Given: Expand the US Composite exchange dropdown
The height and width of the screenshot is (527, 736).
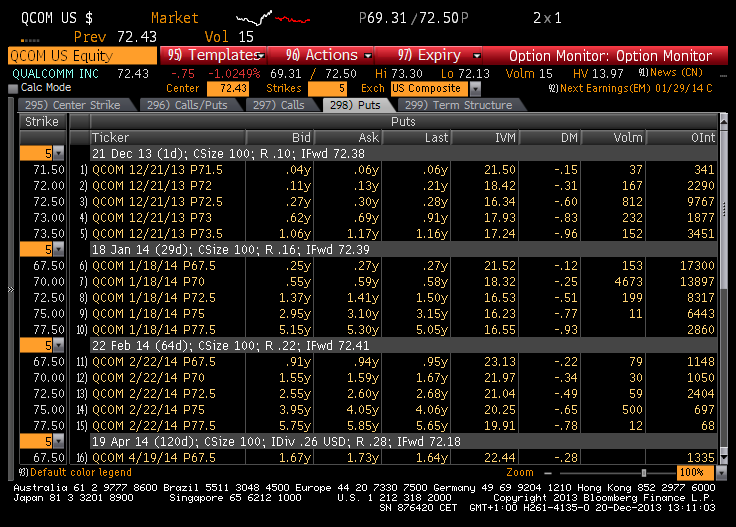Looking at the screenshot, I should (x=475, y=89).
